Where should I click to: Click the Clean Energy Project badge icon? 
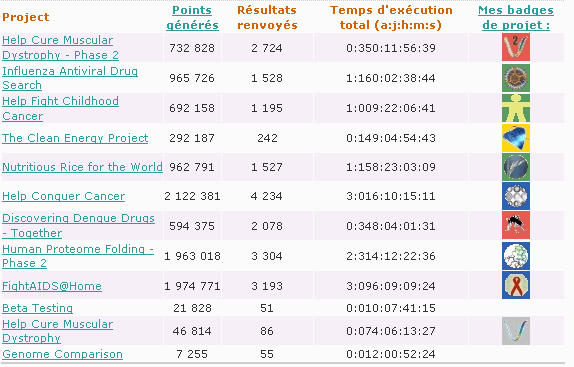(x=515, y=138)
